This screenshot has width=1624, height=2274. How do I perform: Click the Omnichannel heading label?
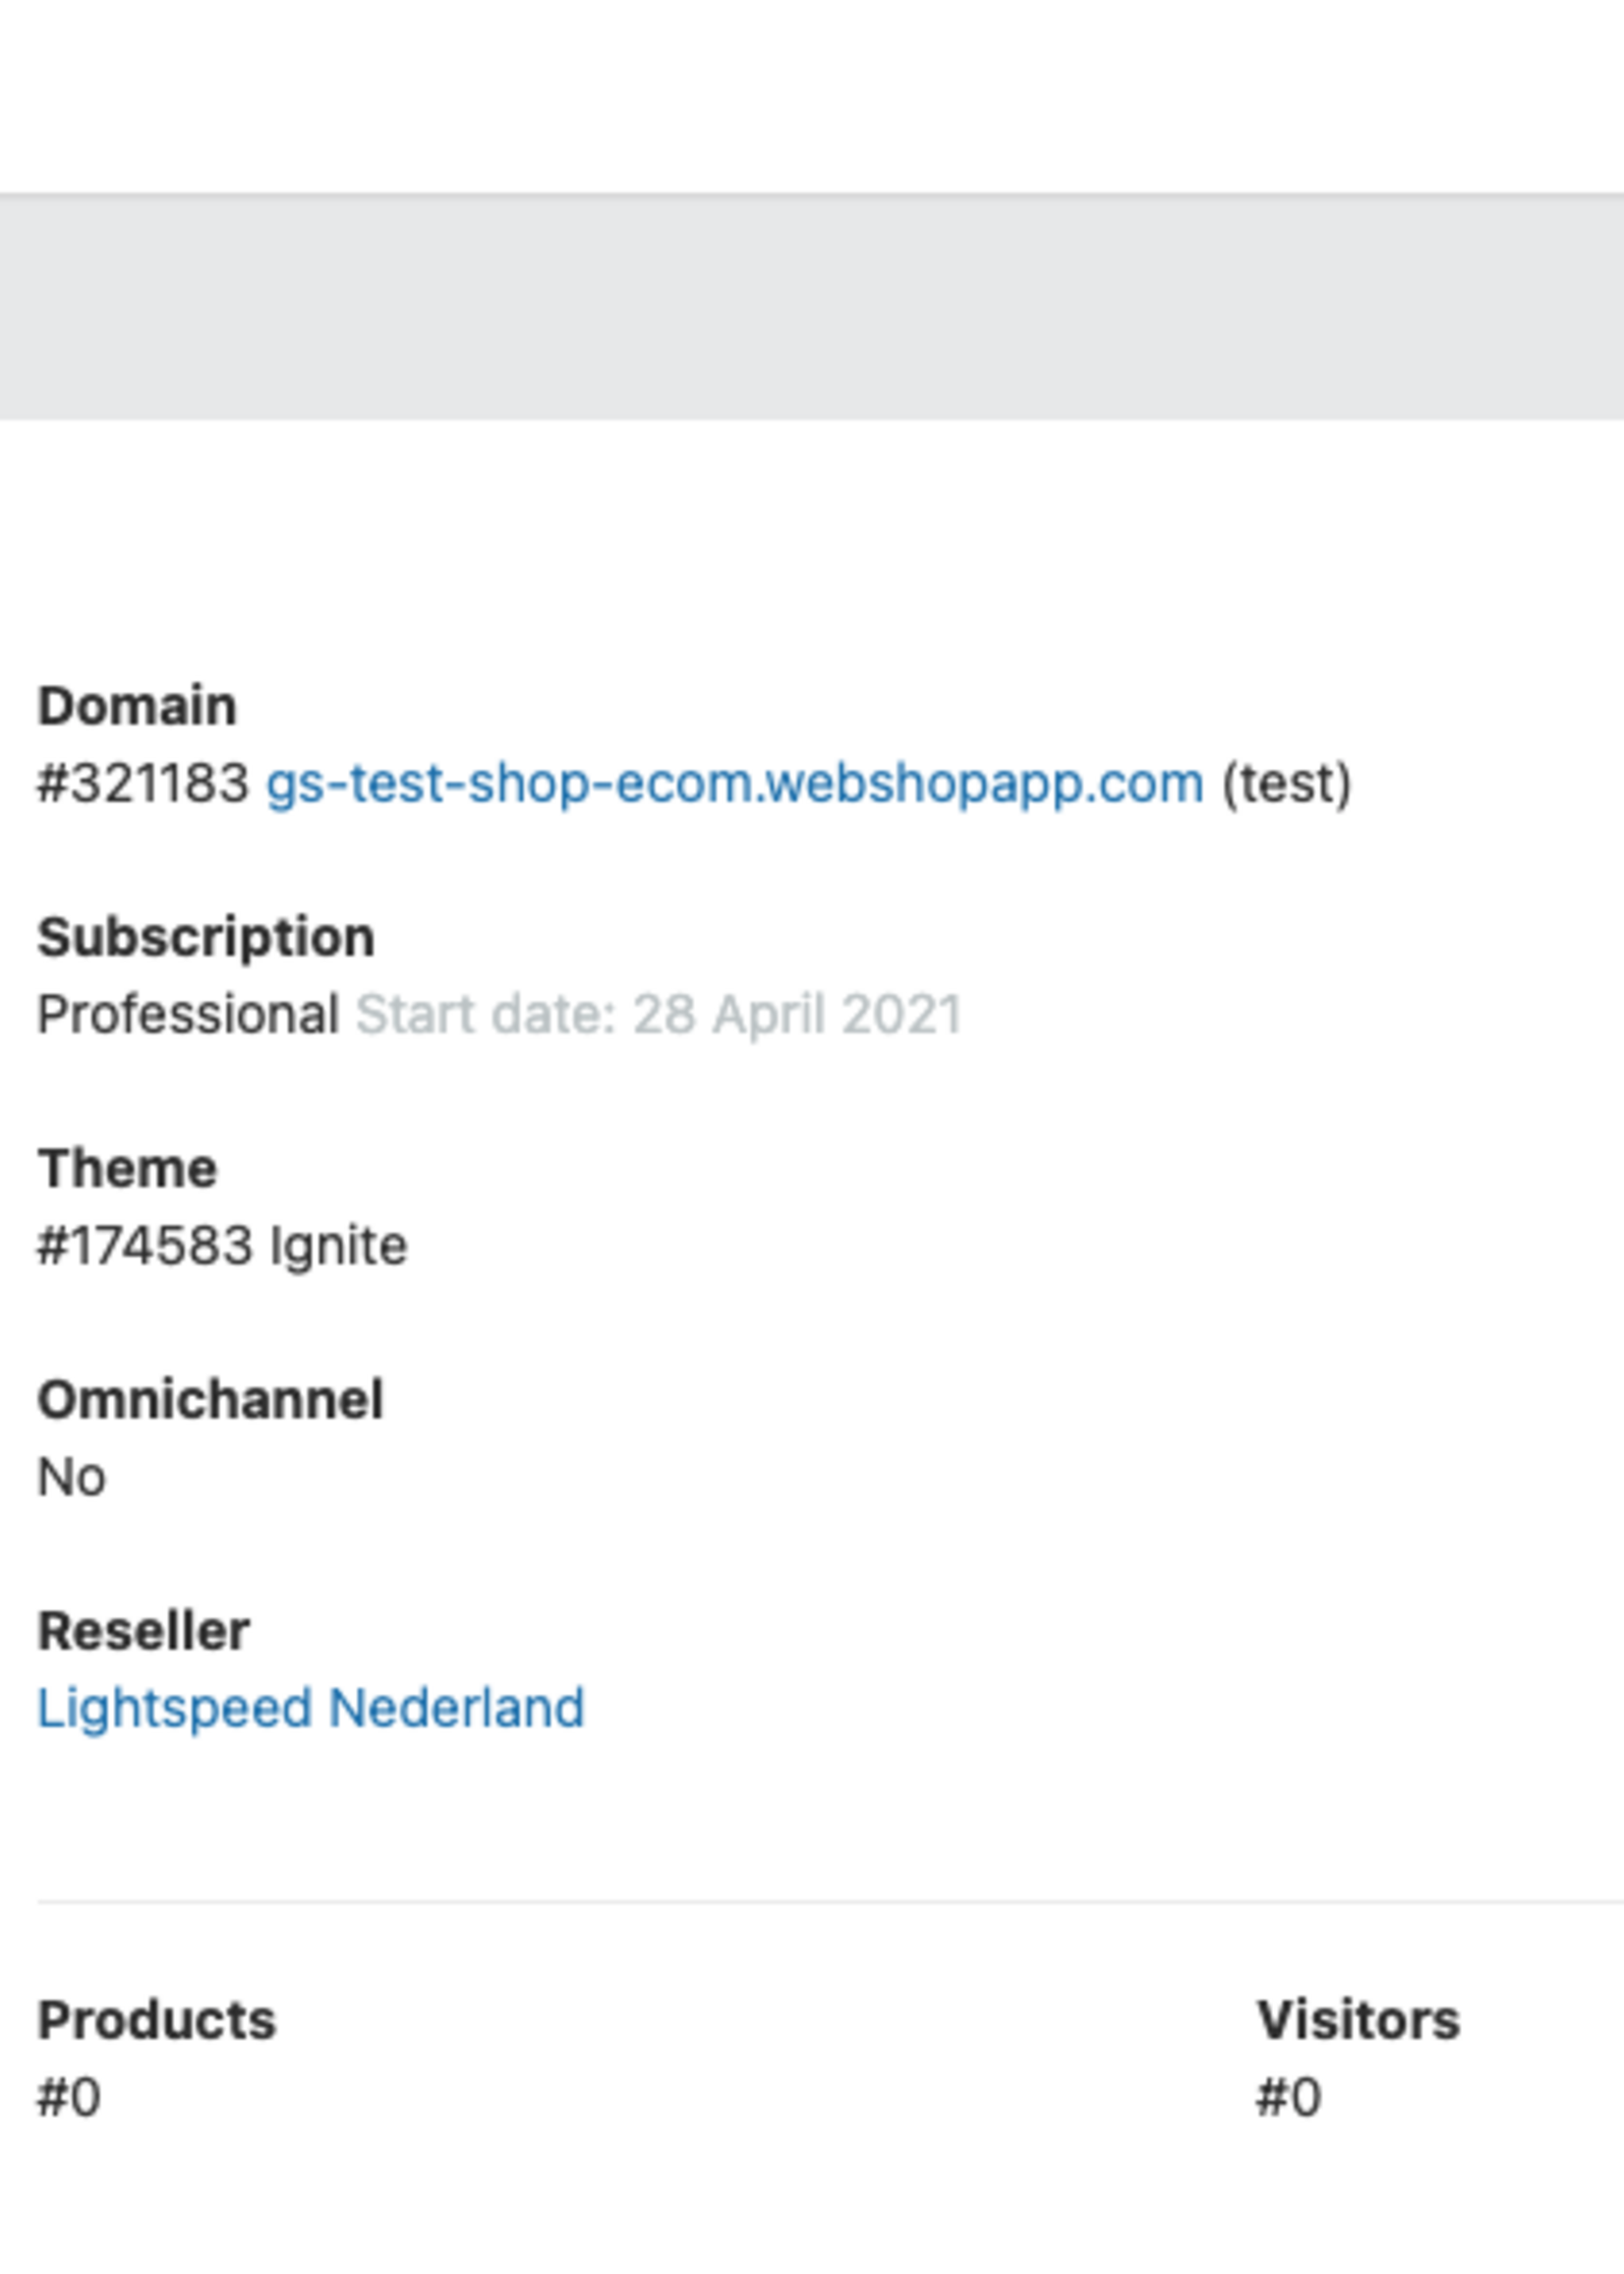210,1399
